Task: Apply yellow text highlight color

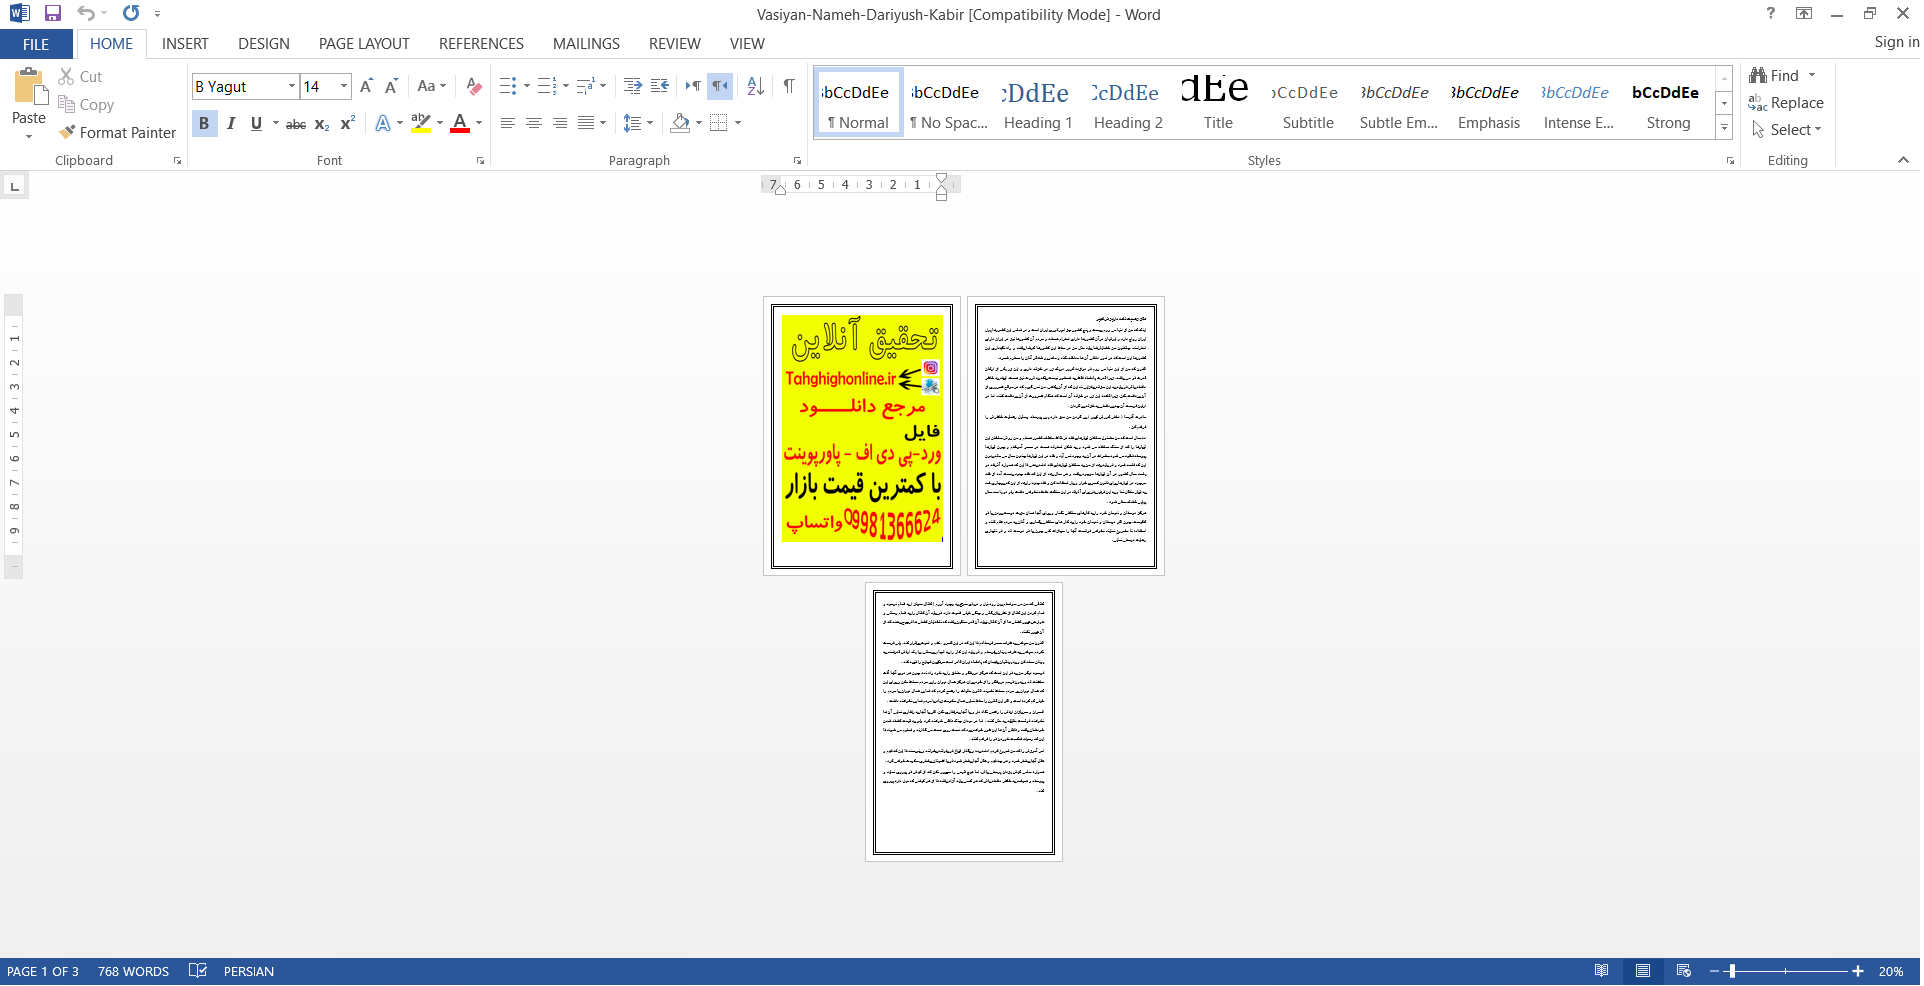Action: [421, 123]
